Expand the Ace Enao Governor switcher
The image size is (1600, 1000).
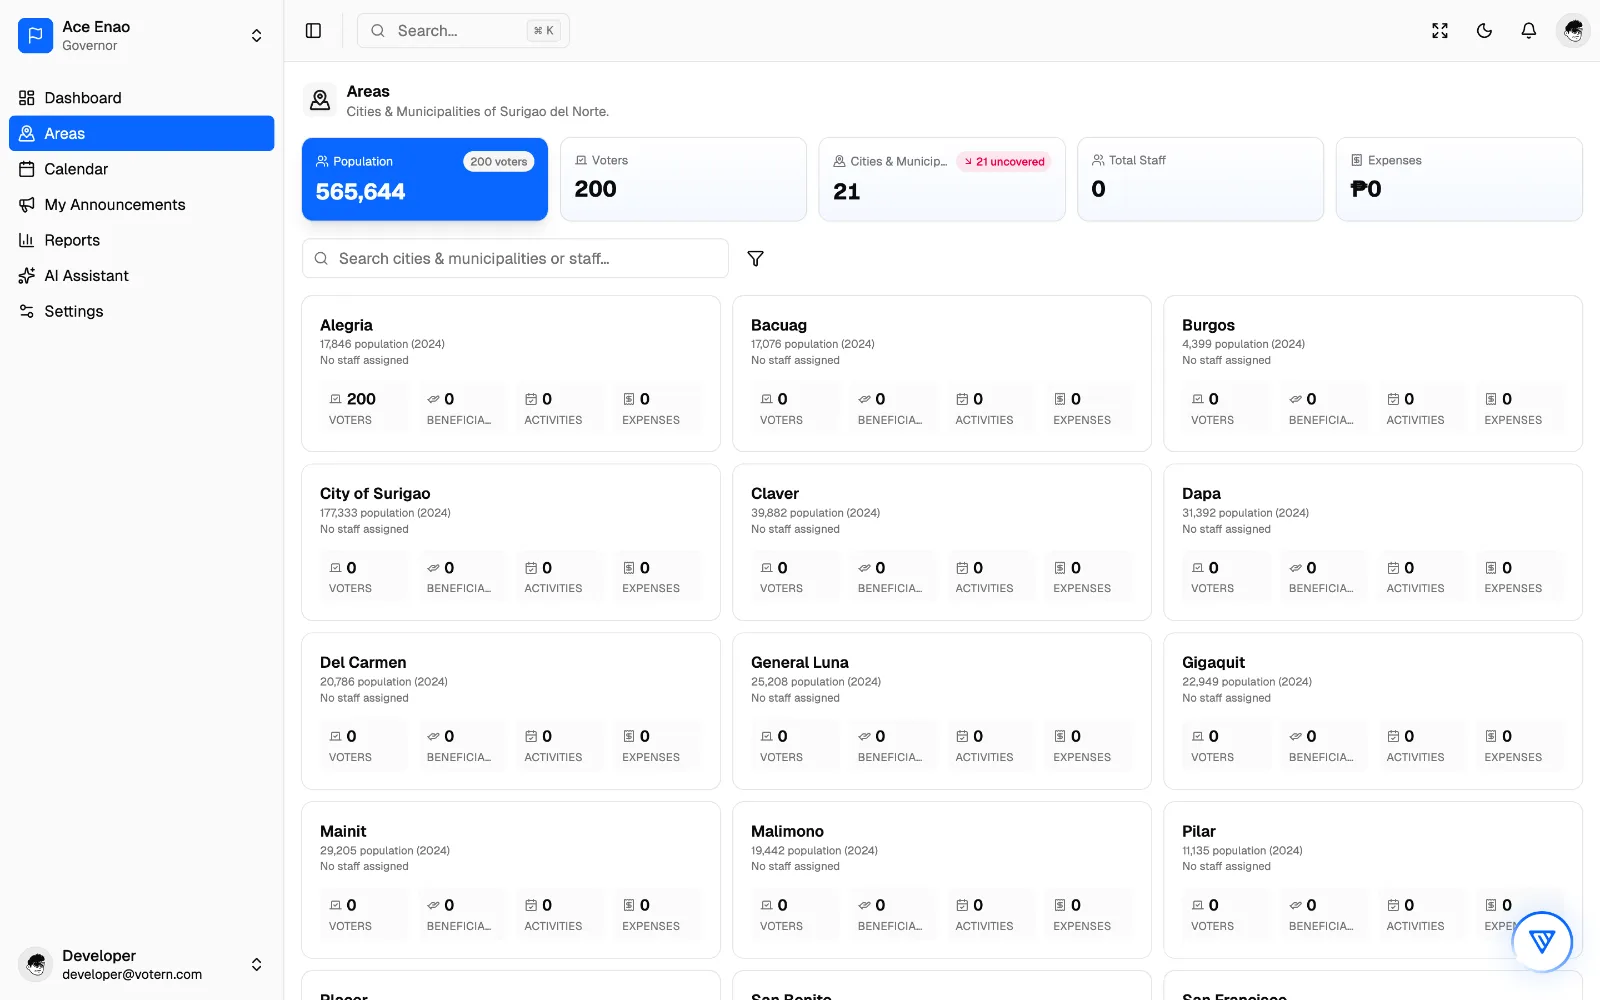click(x=257, y=36)
